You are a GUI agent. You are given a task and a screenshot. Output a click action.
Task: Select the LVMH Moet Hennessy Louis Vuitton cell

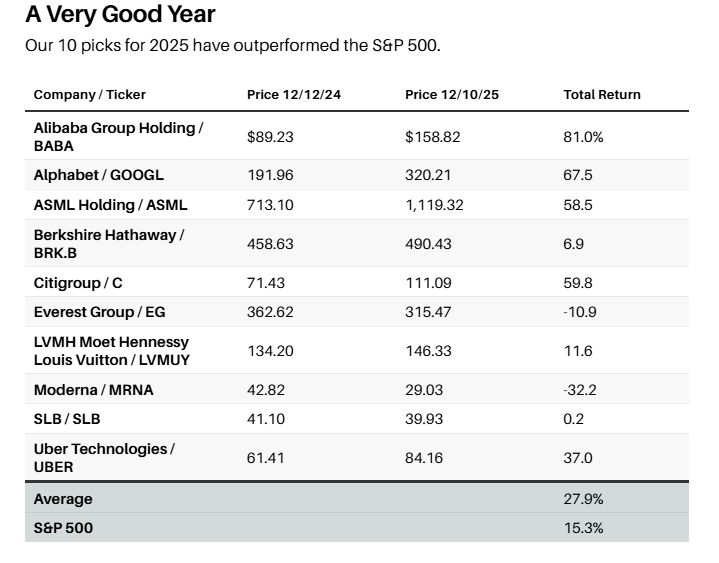pyautogui.click(x=111, y=350)
